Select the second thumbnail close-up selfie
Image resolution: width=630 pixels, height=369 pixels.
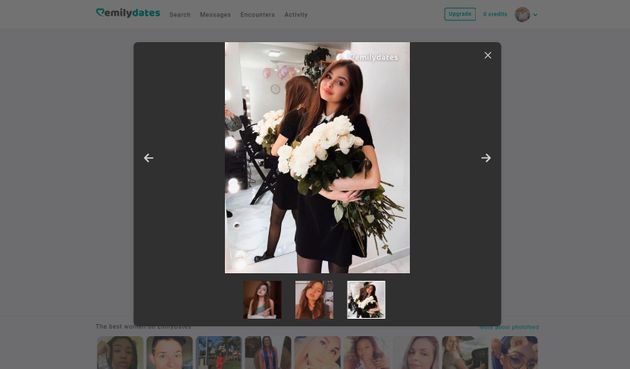(314, 300)
